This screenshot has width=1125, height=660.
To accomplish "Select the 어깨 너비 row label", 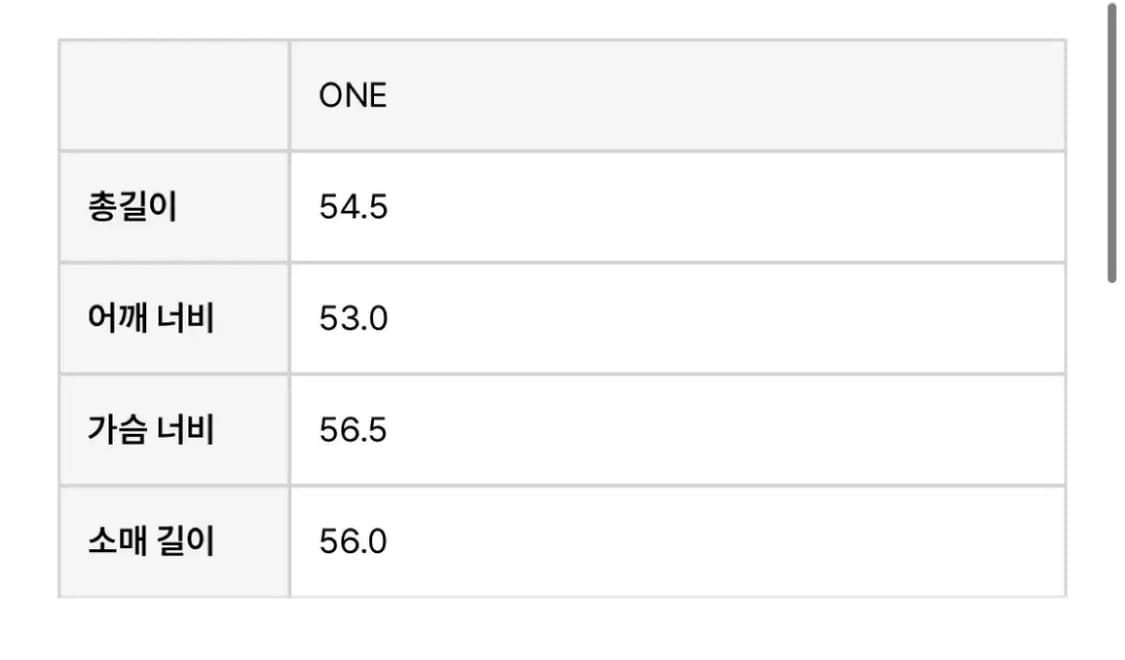I will coord(151,318).
